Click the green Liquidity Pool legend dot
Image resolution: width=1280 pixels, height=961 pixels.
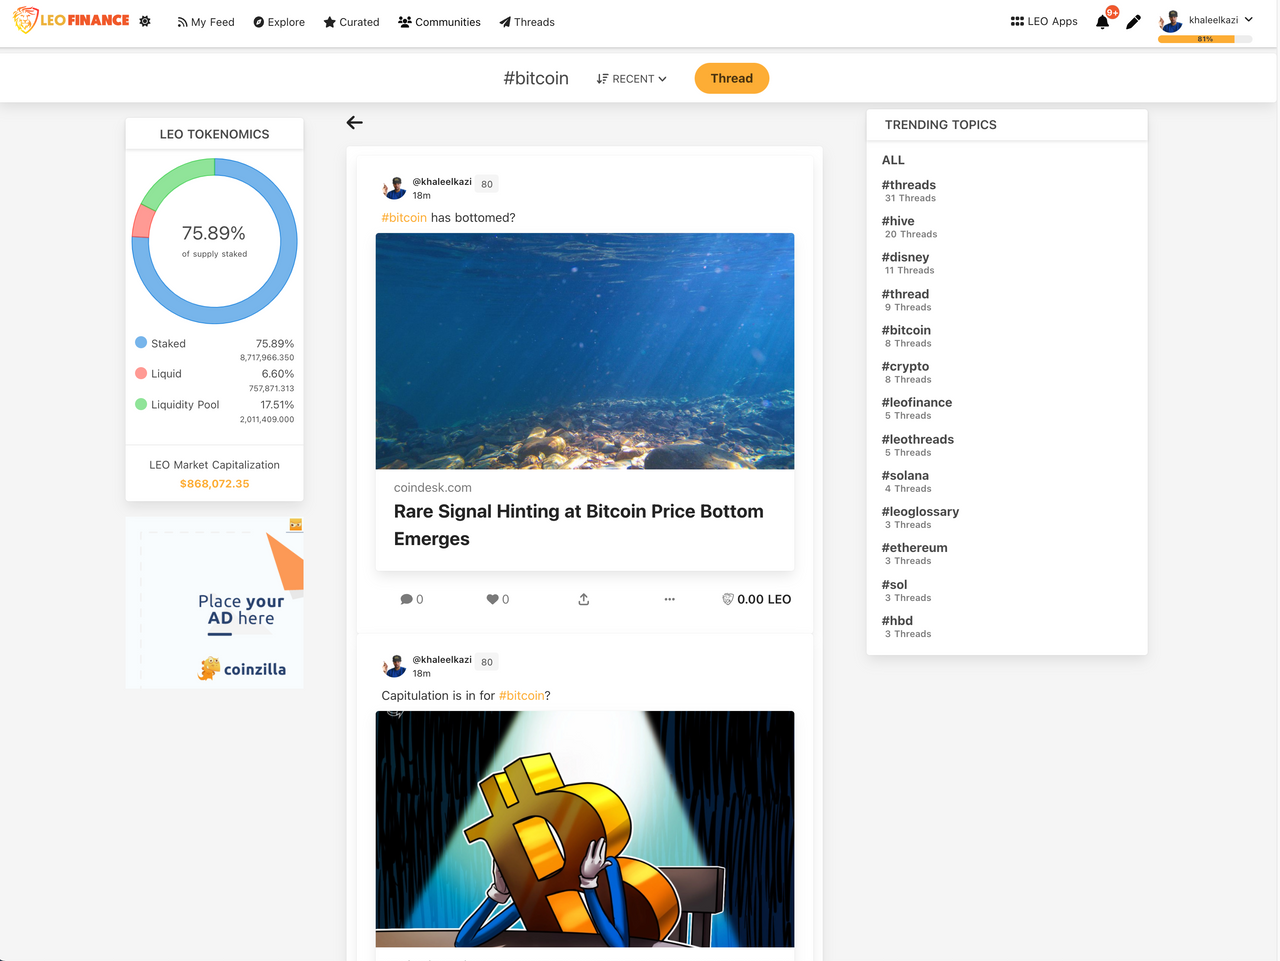[141, 404]
